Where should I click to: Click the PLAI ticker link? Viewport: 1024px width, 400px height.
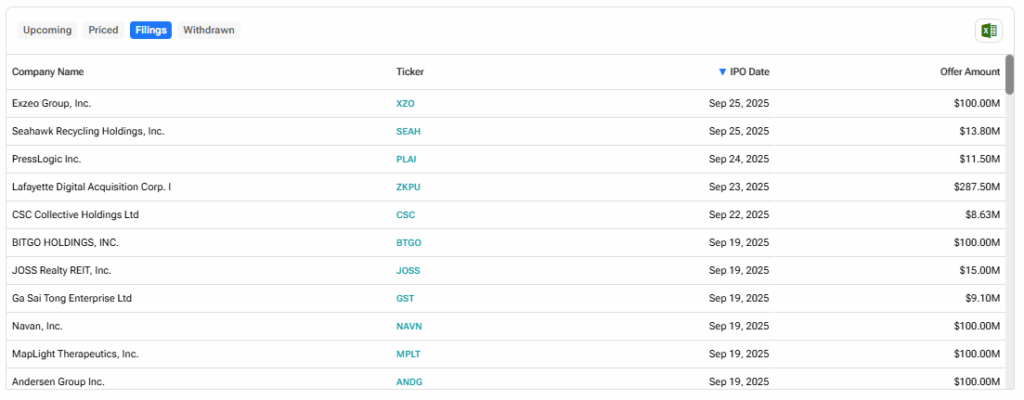[406, 159]
